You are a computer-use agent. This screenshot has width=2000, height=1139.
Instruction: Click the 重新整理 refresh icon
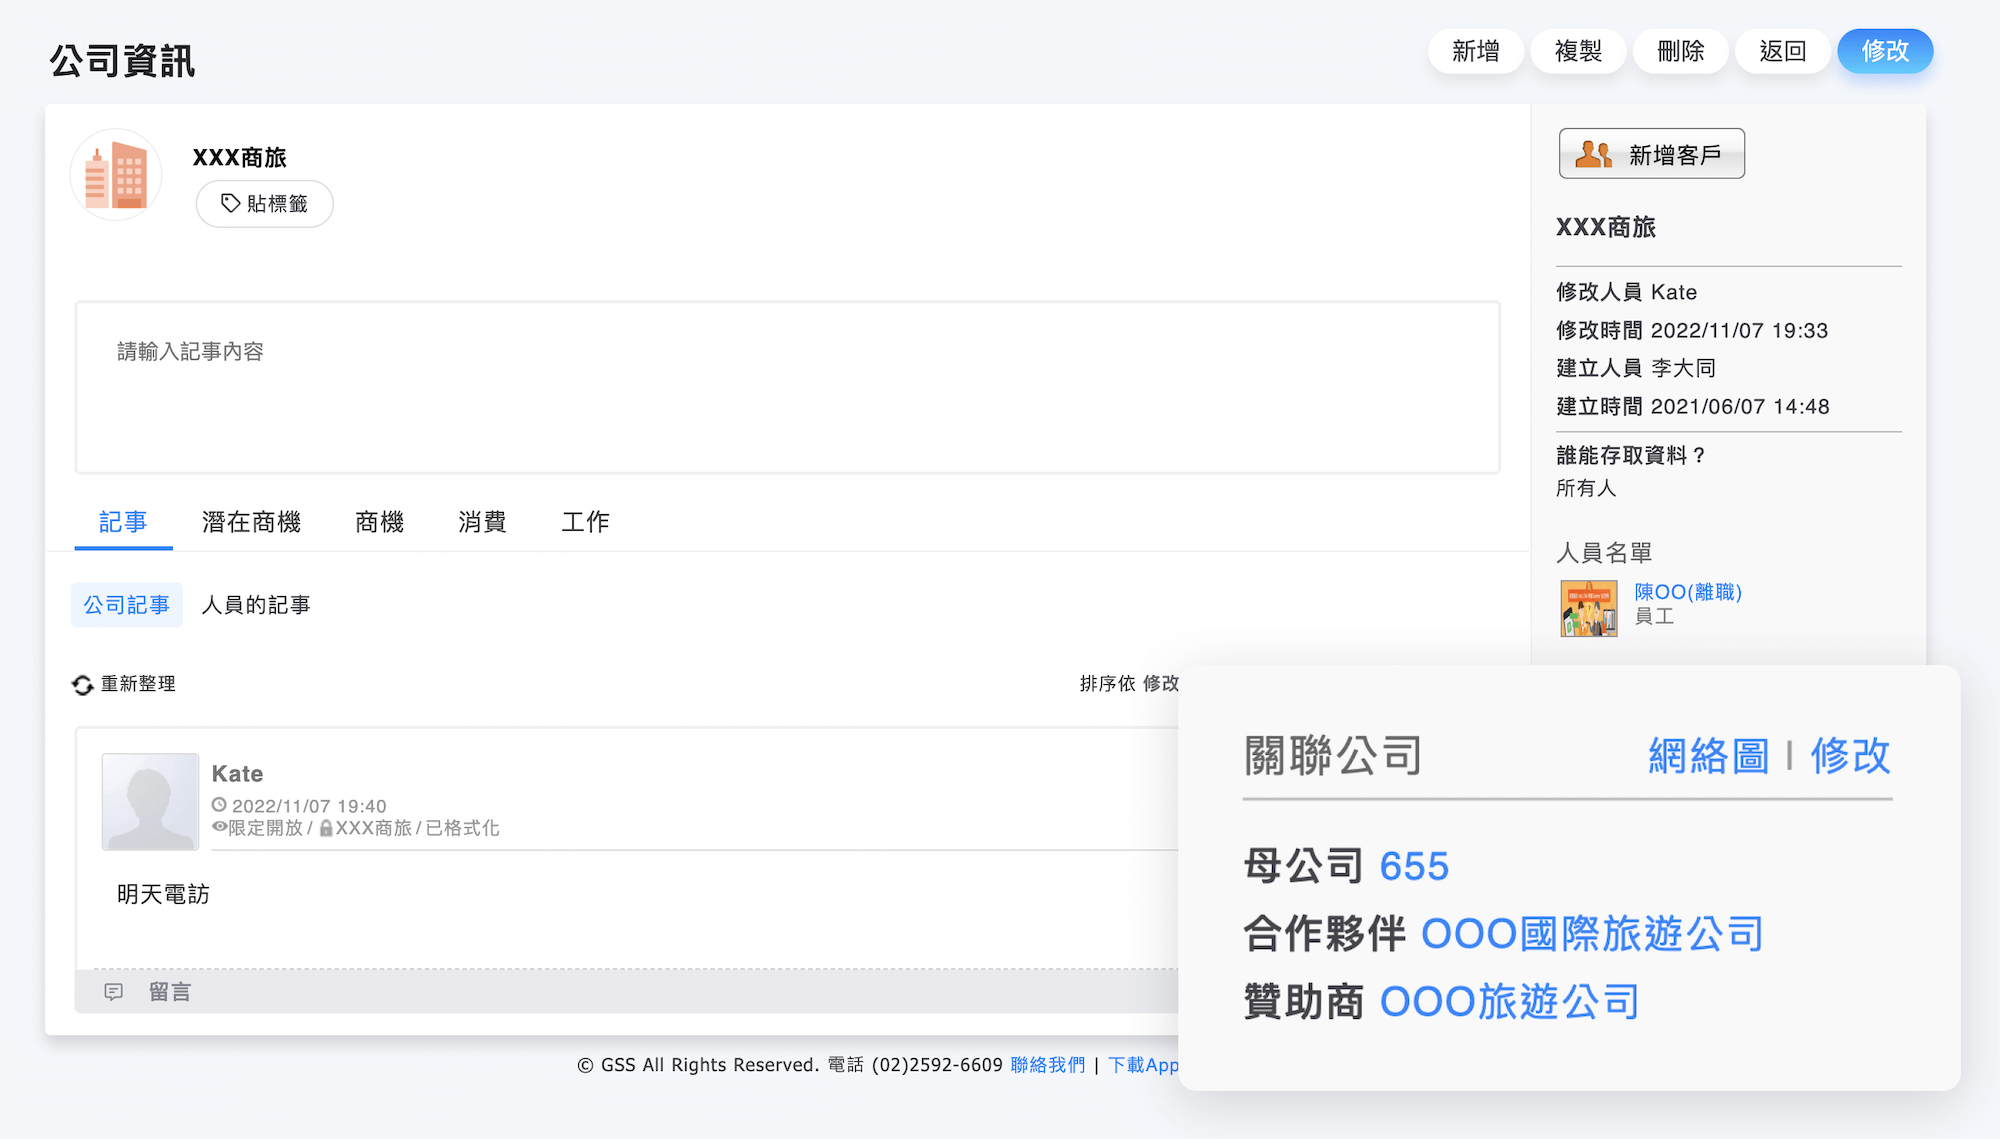coord(83,685)
